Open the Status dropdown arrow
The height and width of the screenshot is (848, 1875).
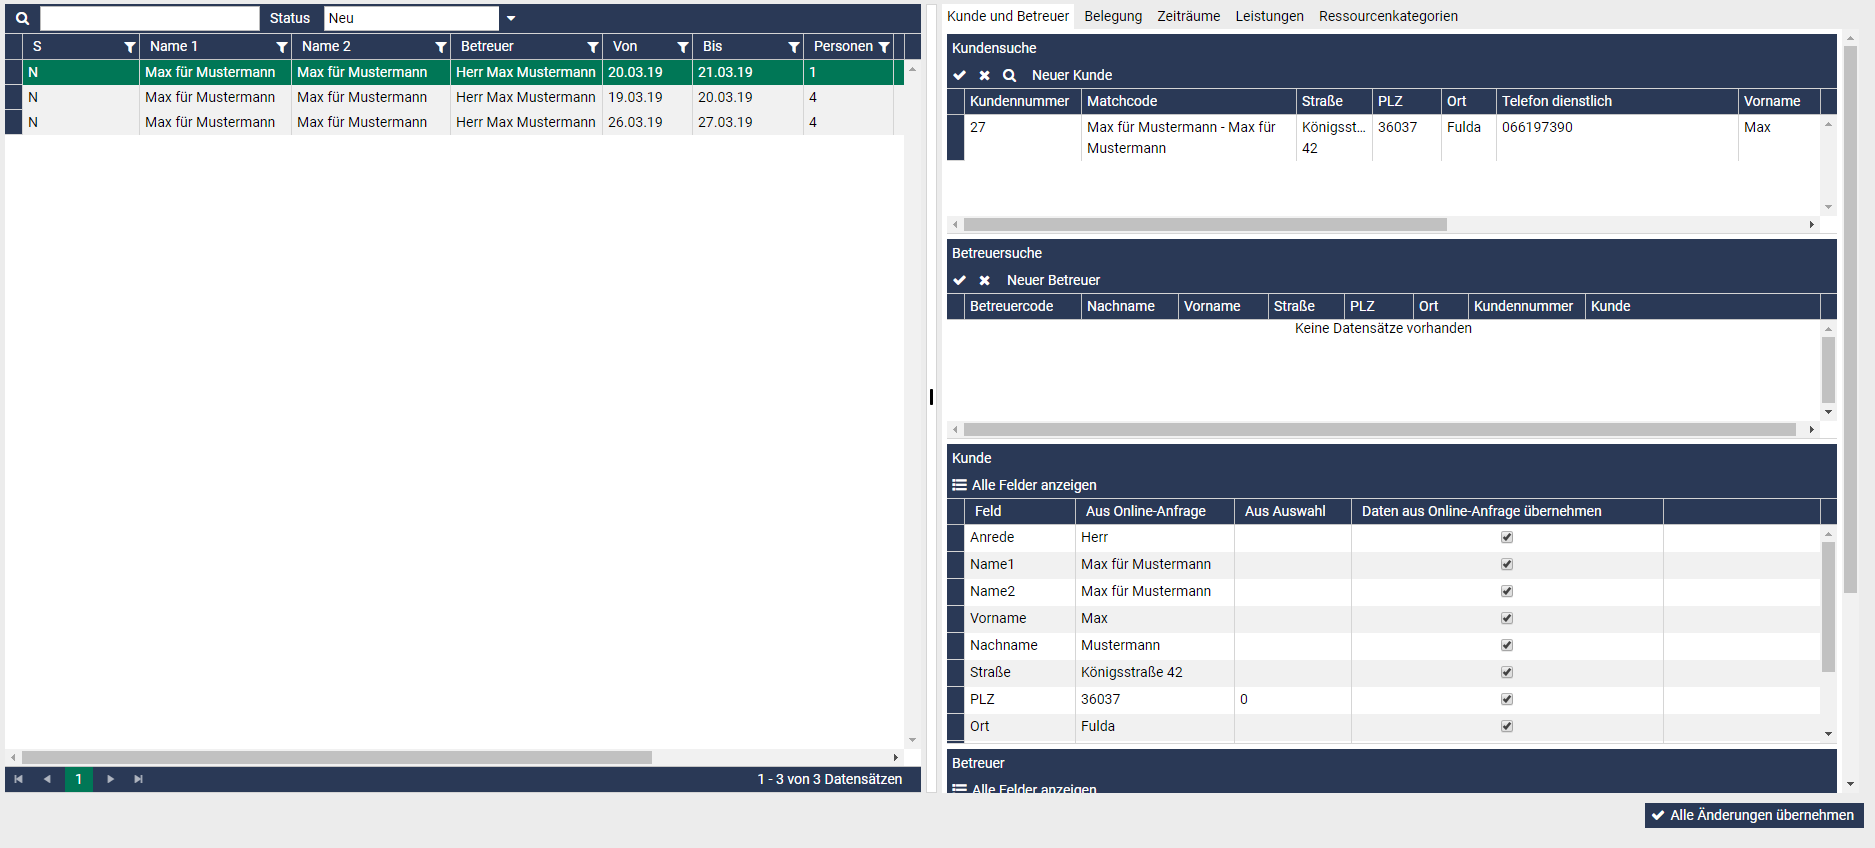(511, 18)
